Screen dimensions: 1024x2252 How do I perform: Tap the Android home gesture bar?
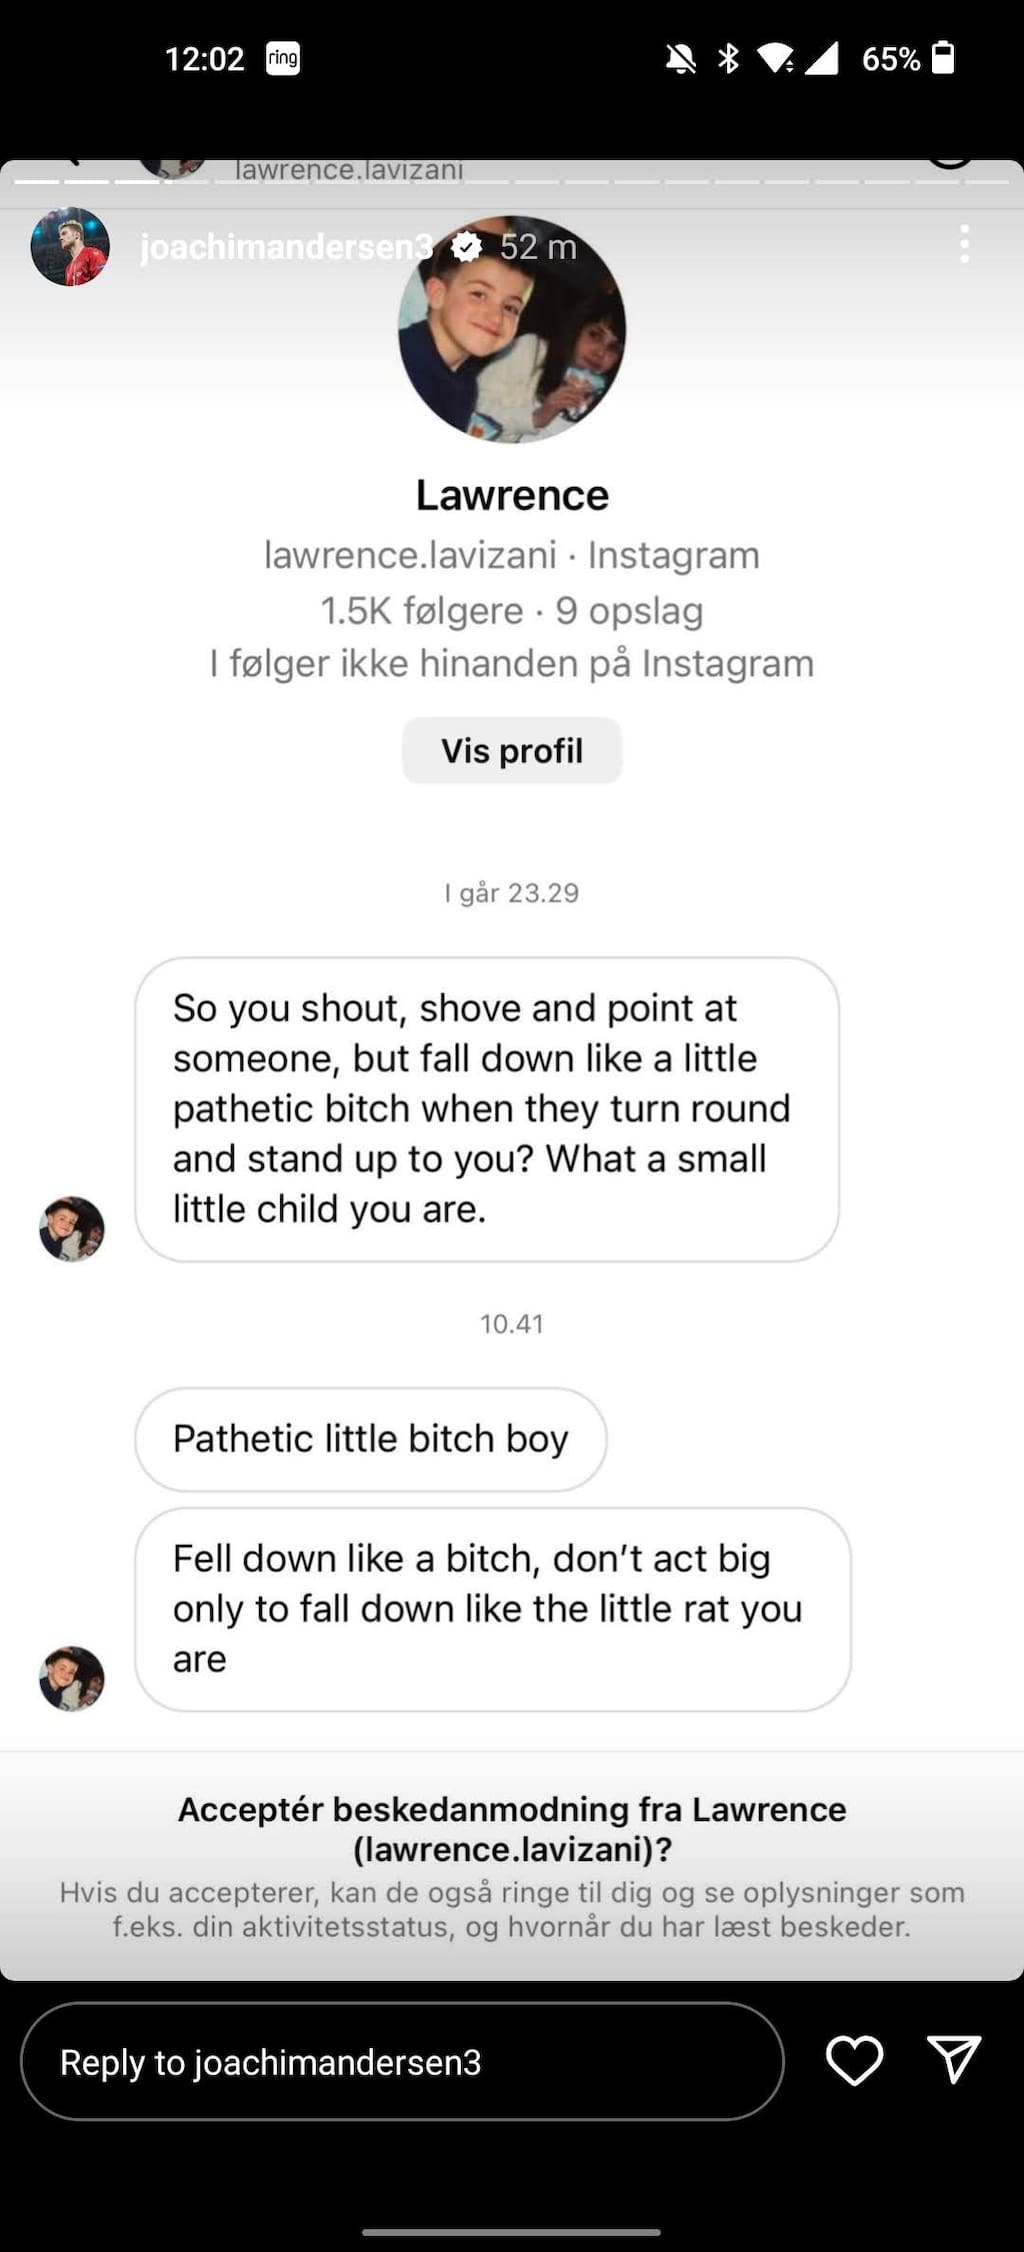click(511, 2232)
